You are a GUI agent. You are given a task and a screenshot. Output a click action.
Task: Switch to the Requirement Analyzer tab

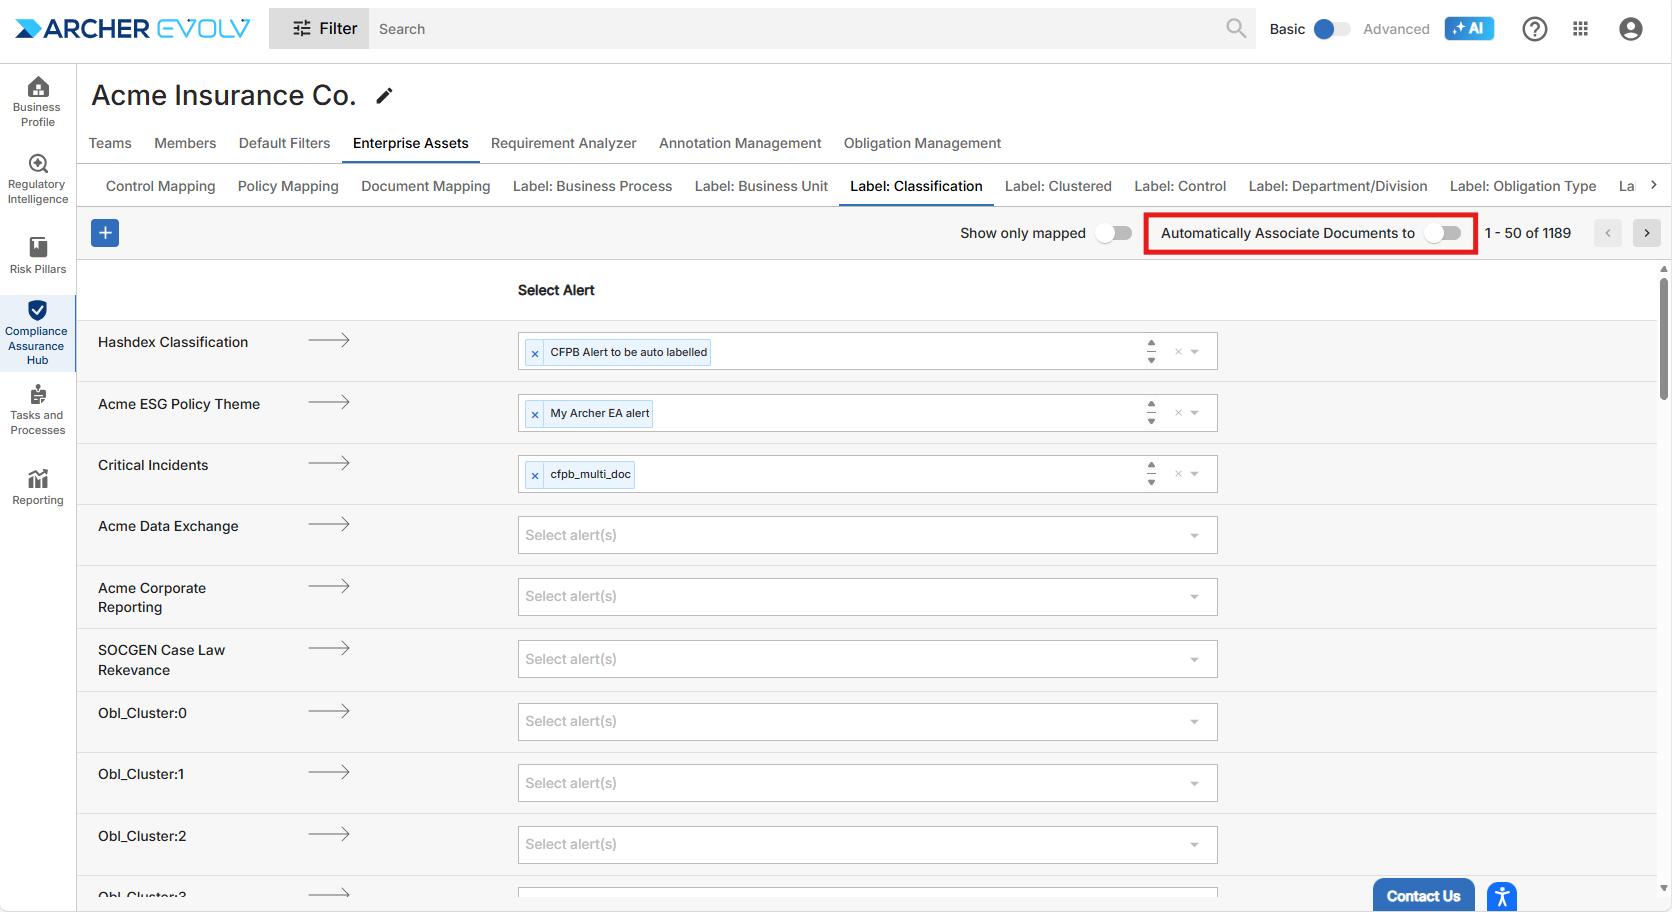pos(563,143)
